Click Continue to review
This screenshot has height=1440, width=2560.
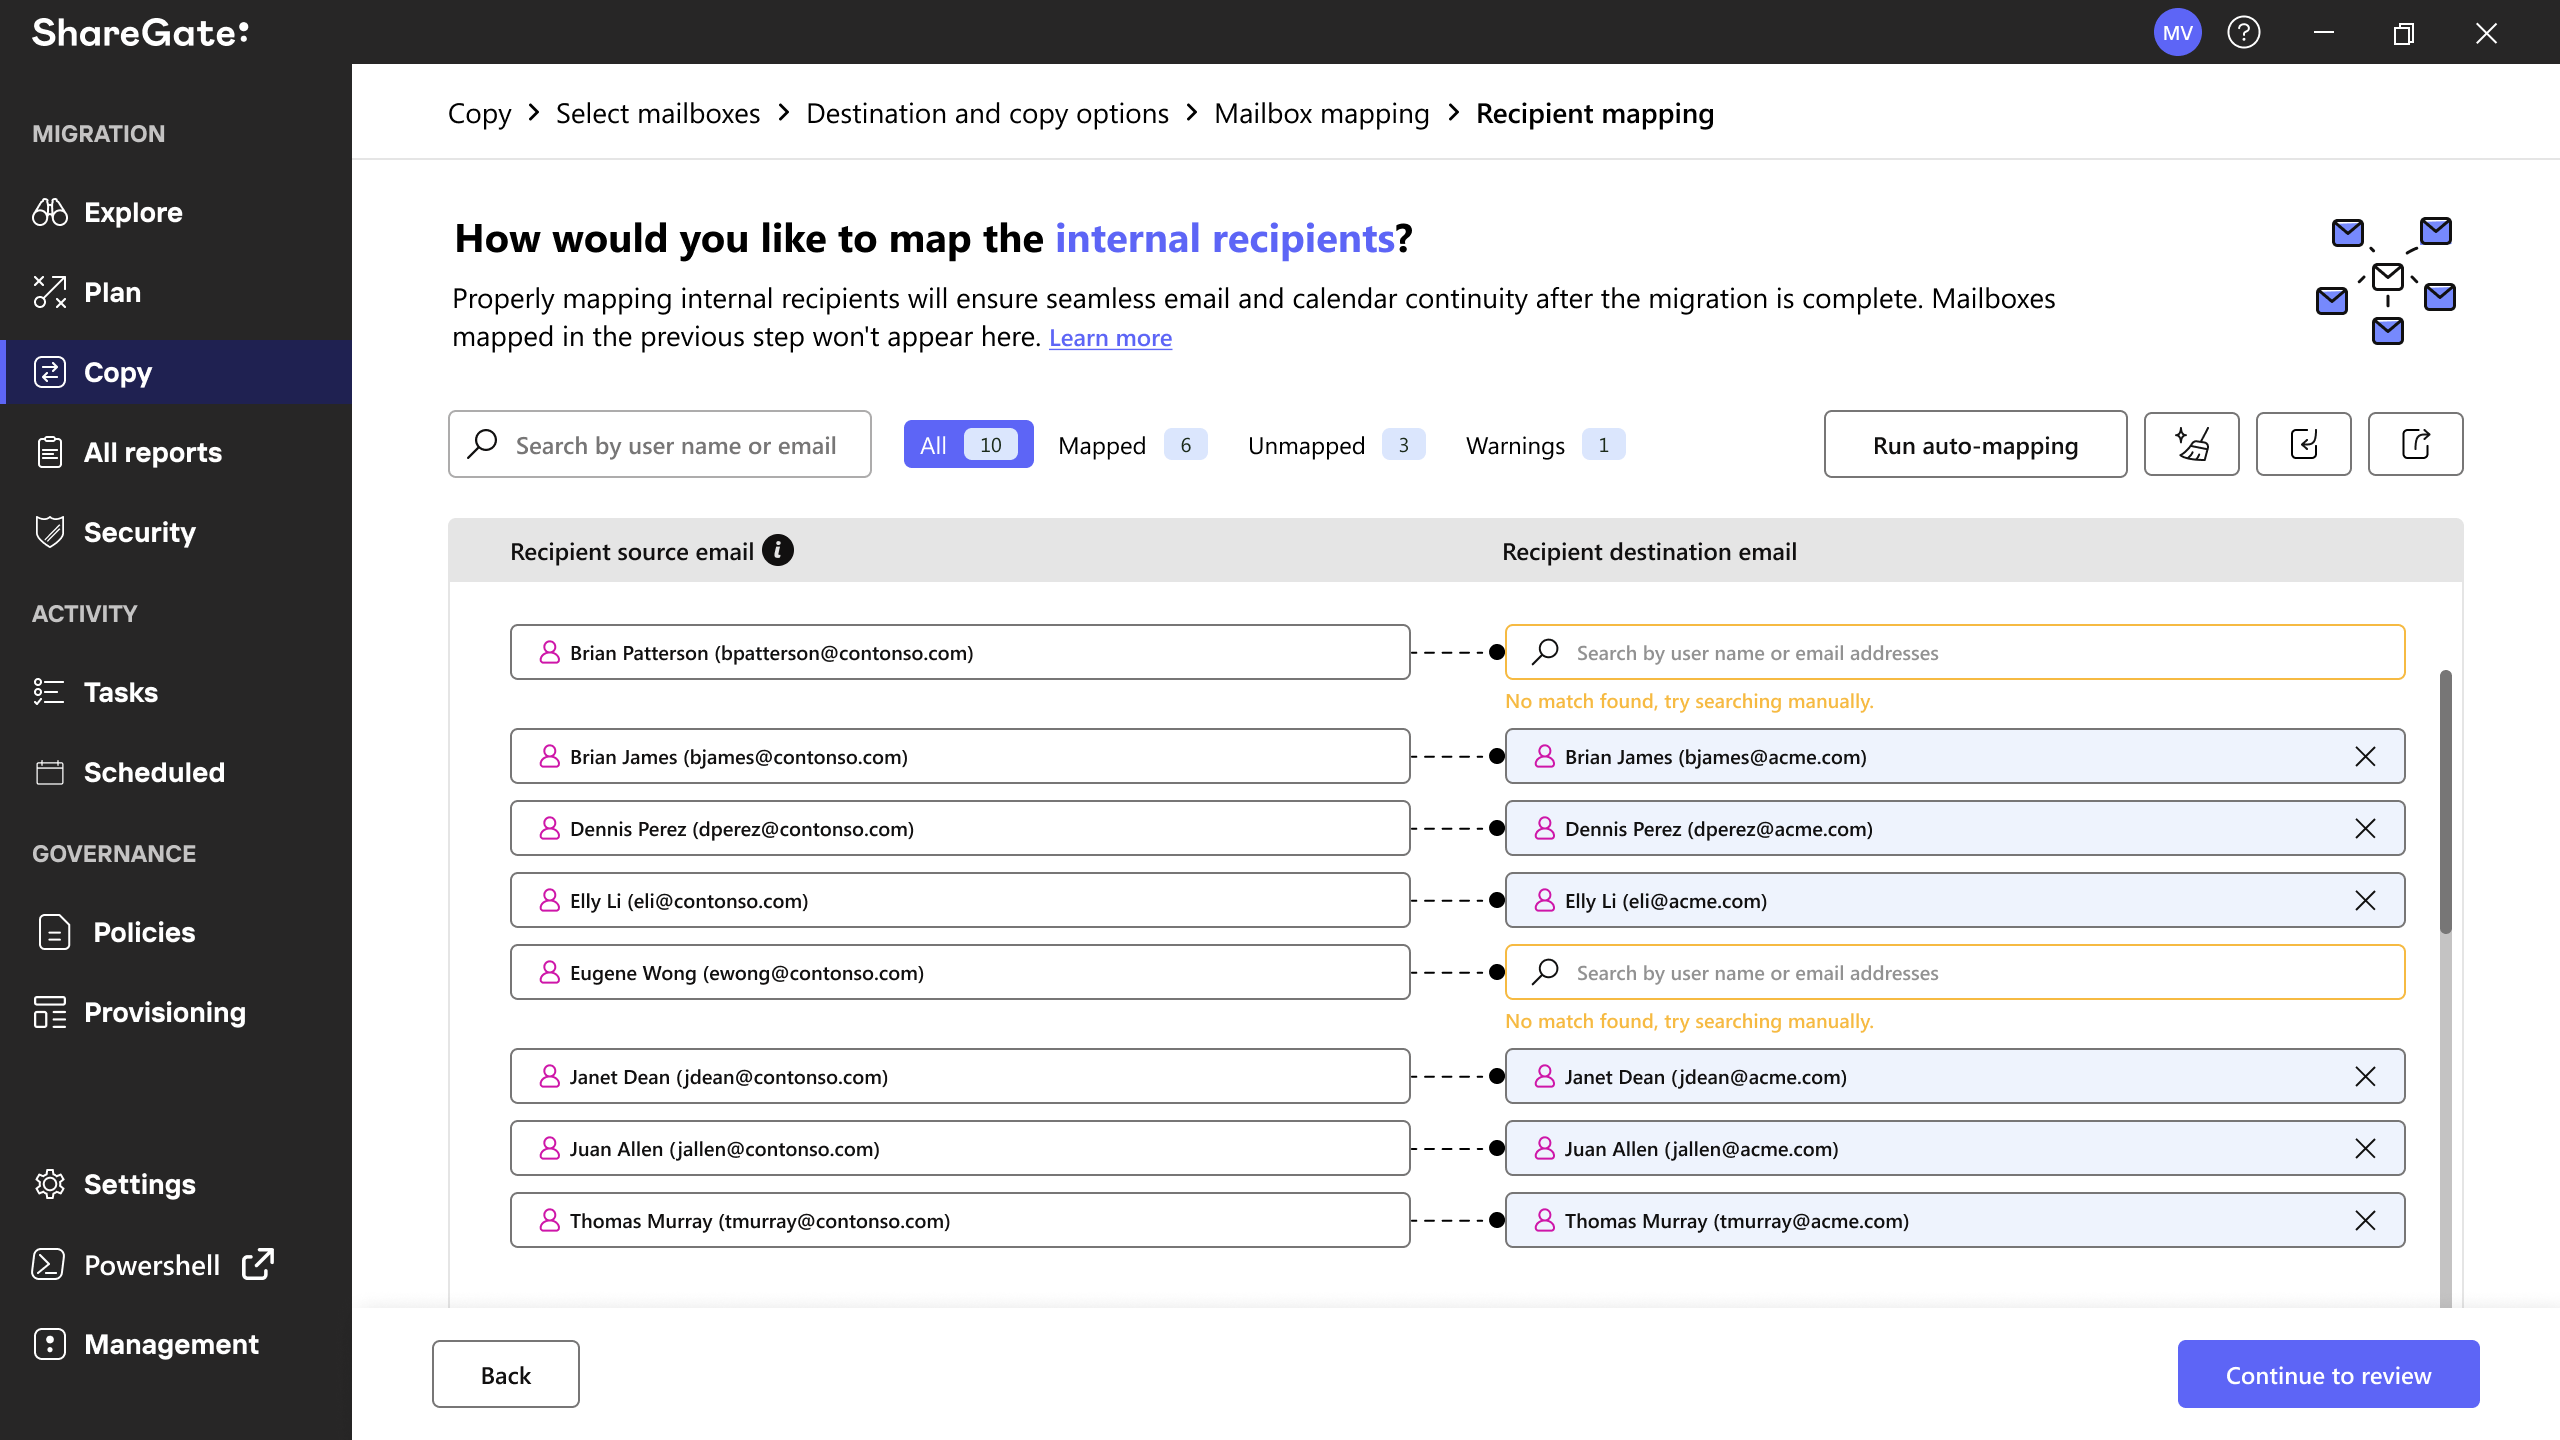point(2328,1374)
